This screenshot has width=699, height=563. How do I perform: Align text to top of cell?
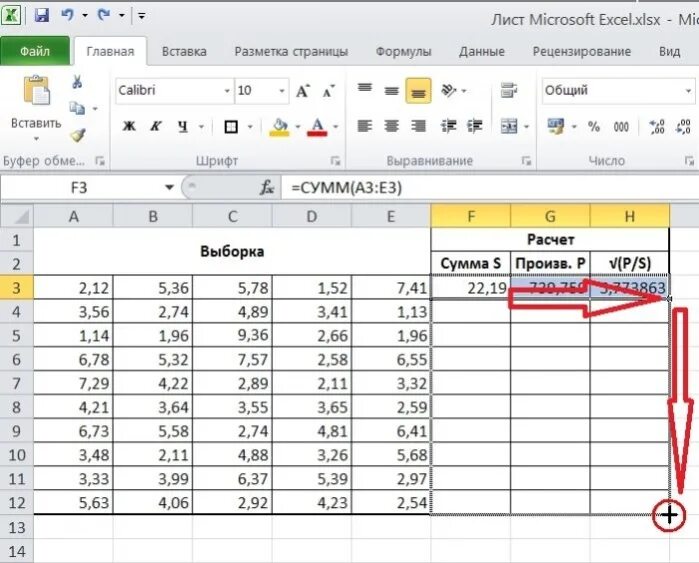click(x=365, y=90)
